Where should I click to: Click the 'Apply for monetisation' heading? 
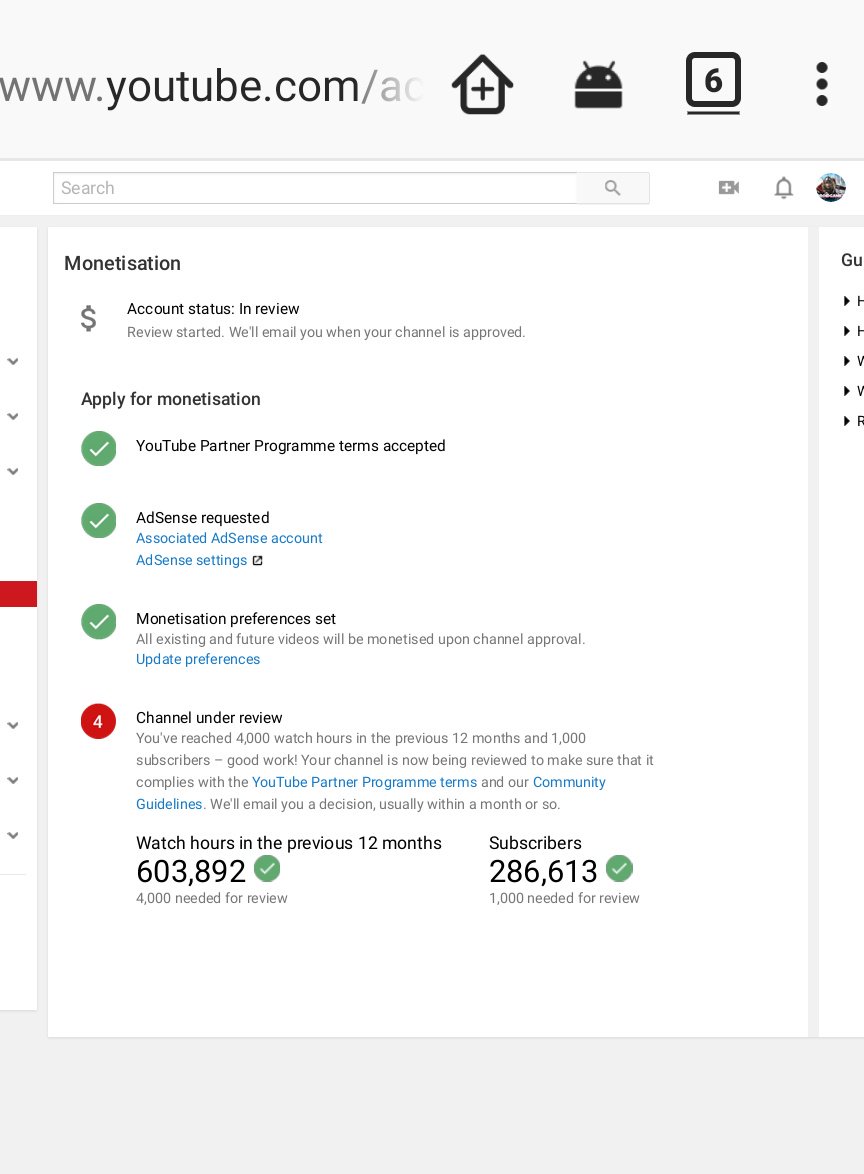pyautogui.click(x=171, y=399)
